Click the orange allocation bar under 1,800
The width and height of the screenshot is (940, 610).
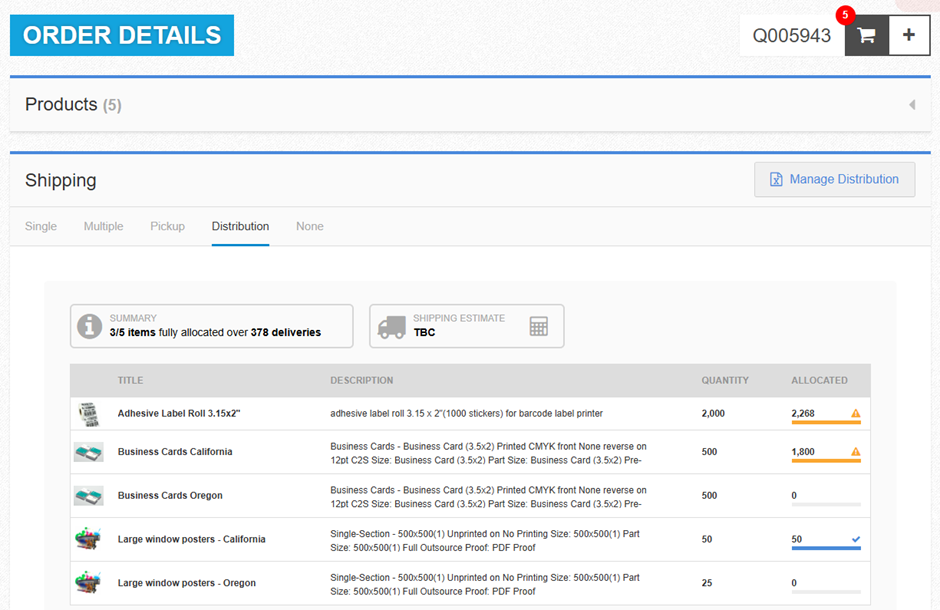click(826, 461)
